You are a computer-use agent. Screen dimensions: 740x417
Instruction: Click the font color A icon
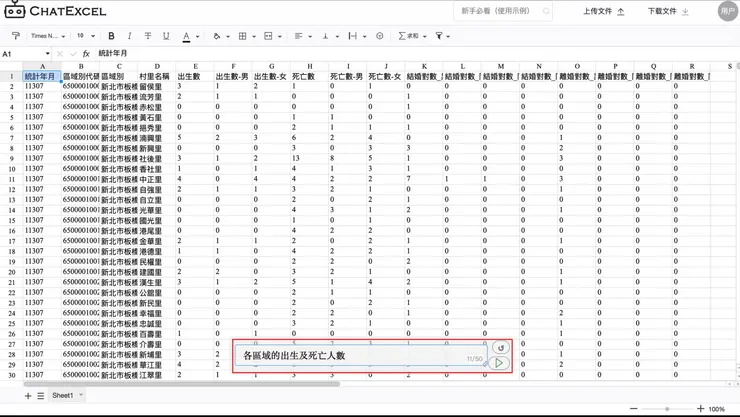coord(186,36)
